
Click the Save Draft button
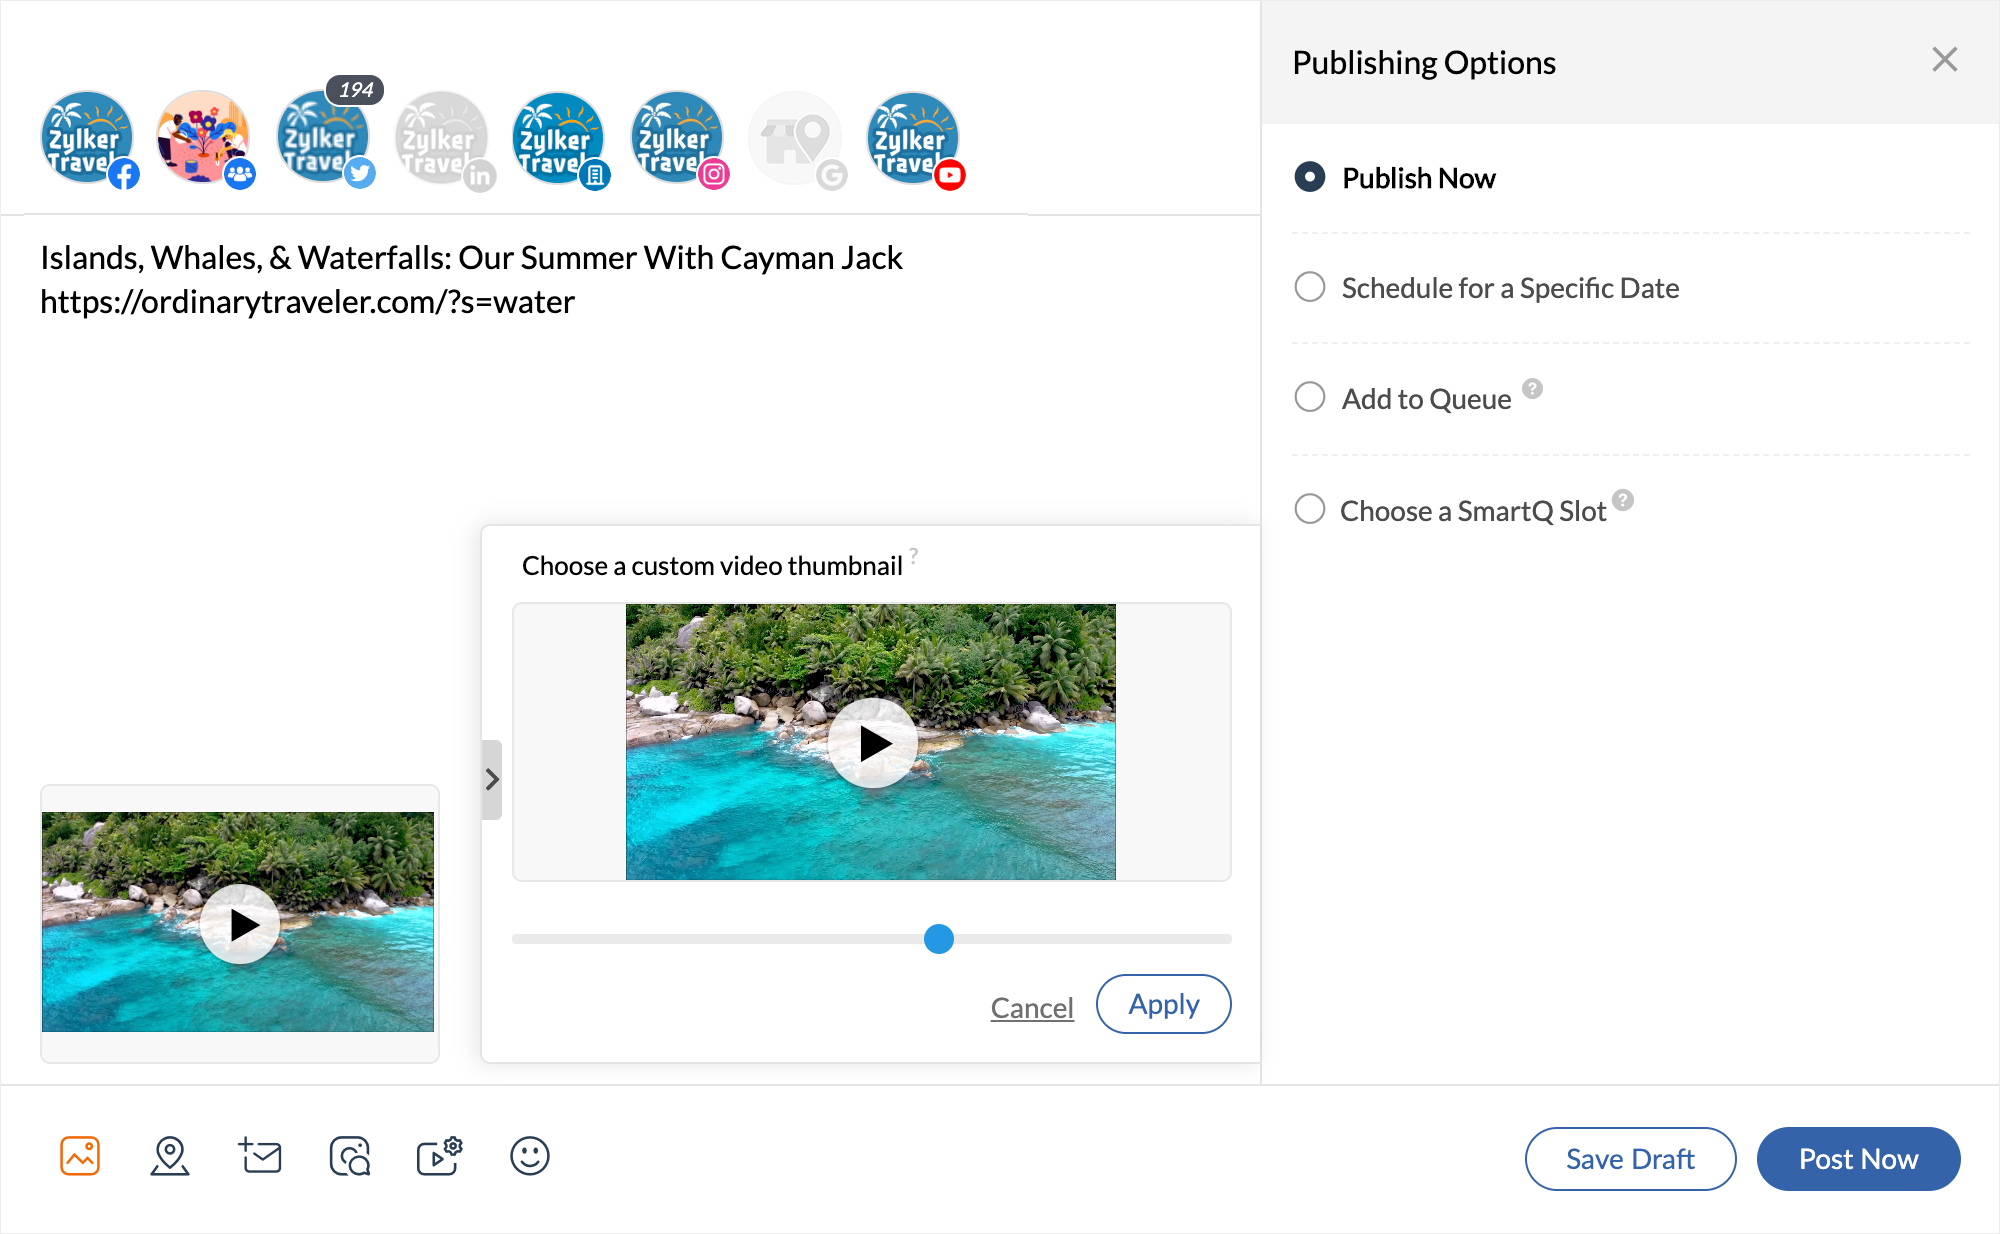1630,1159
